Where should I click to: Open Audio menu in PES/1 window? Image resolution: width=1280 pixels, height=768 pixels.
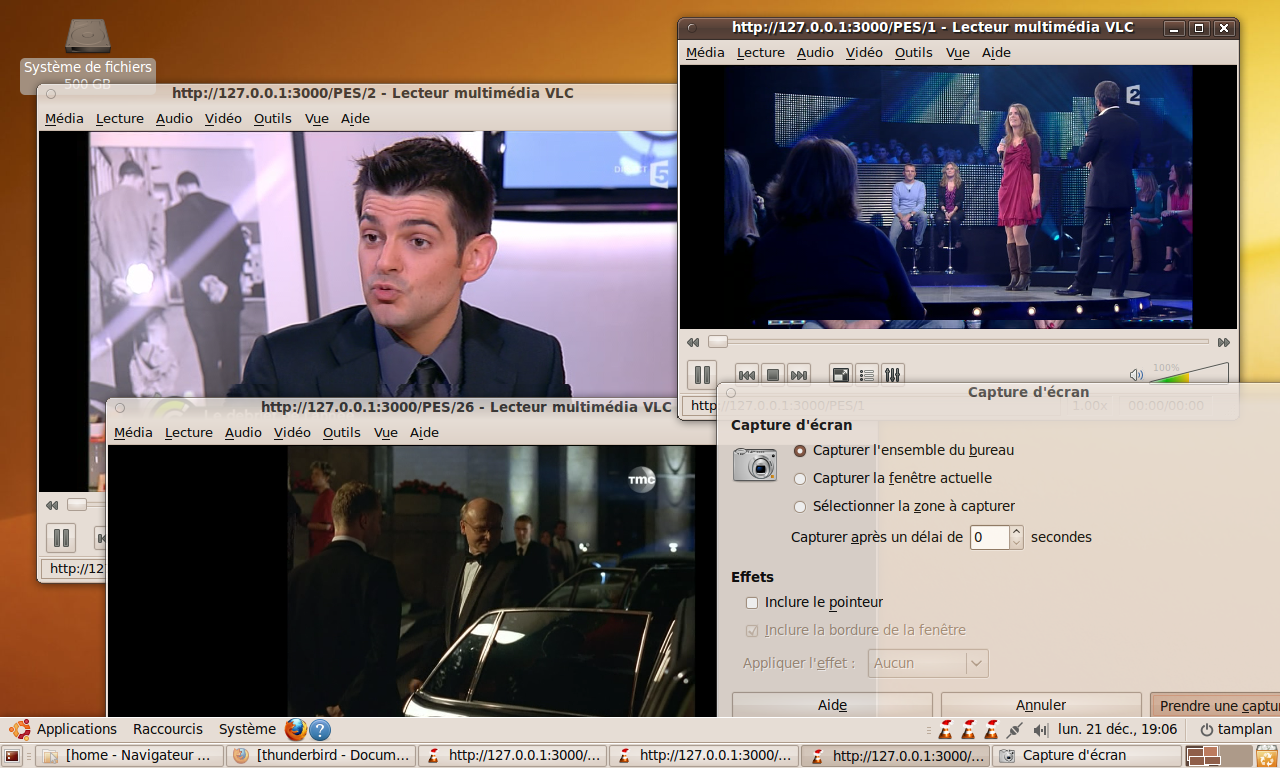coord(815,52)
